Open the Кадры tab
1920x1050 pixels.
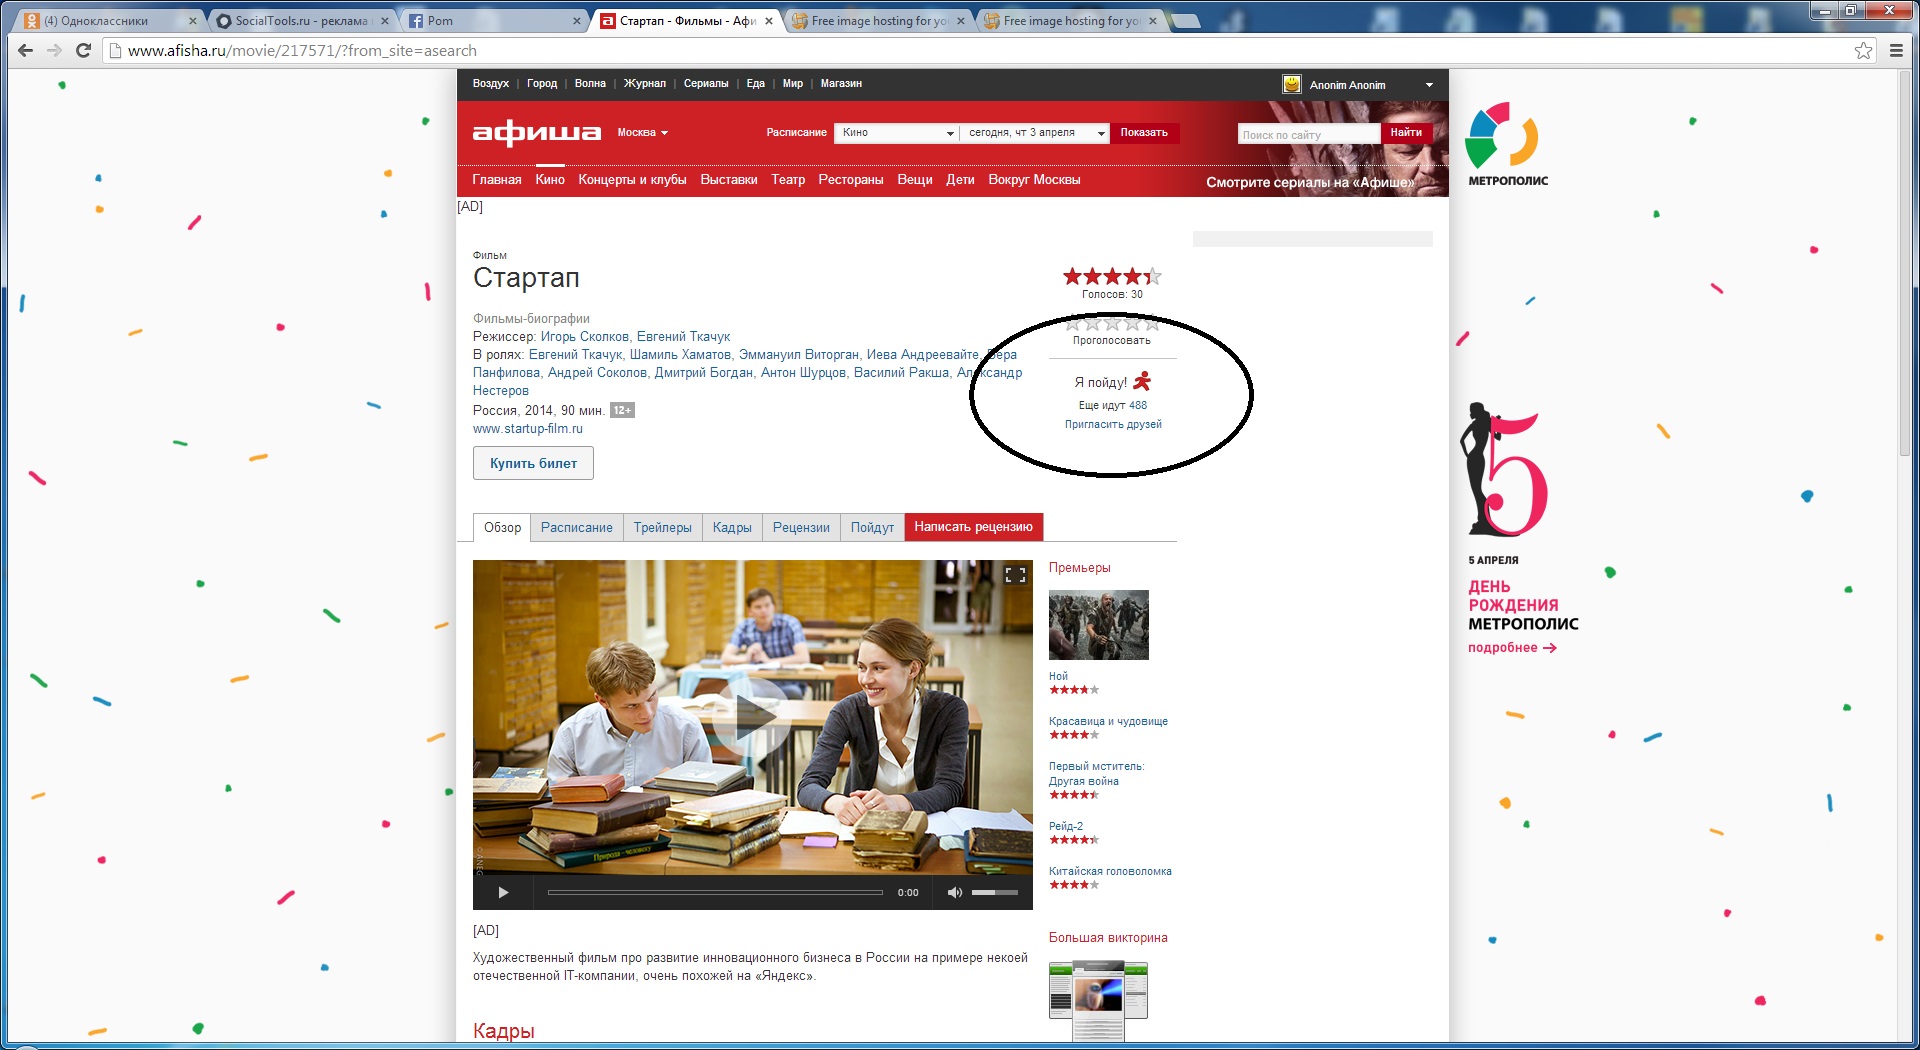pos(732,527)
